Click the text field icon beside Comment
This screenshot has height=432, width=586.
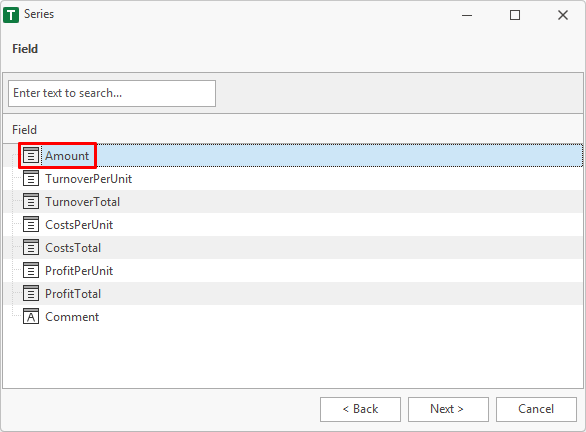(x=31, y=317)
